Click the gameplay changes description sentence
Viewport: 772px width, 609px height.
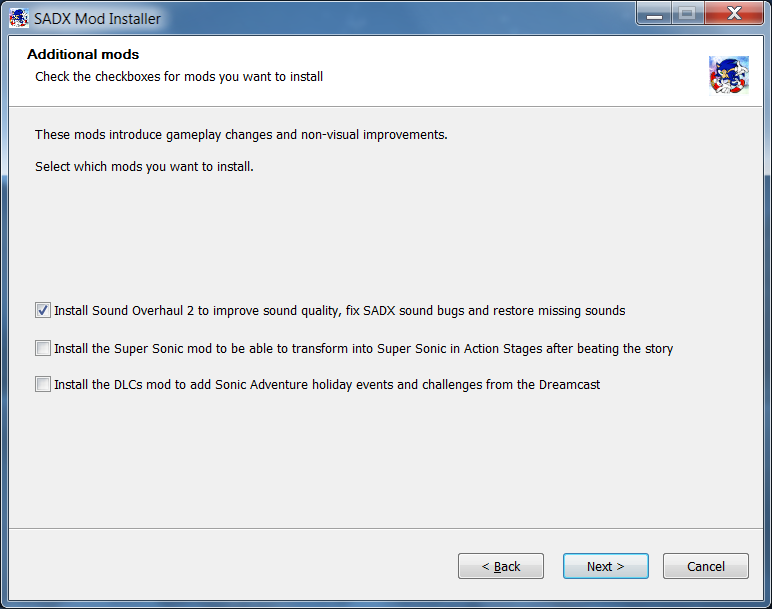[241, 135]
